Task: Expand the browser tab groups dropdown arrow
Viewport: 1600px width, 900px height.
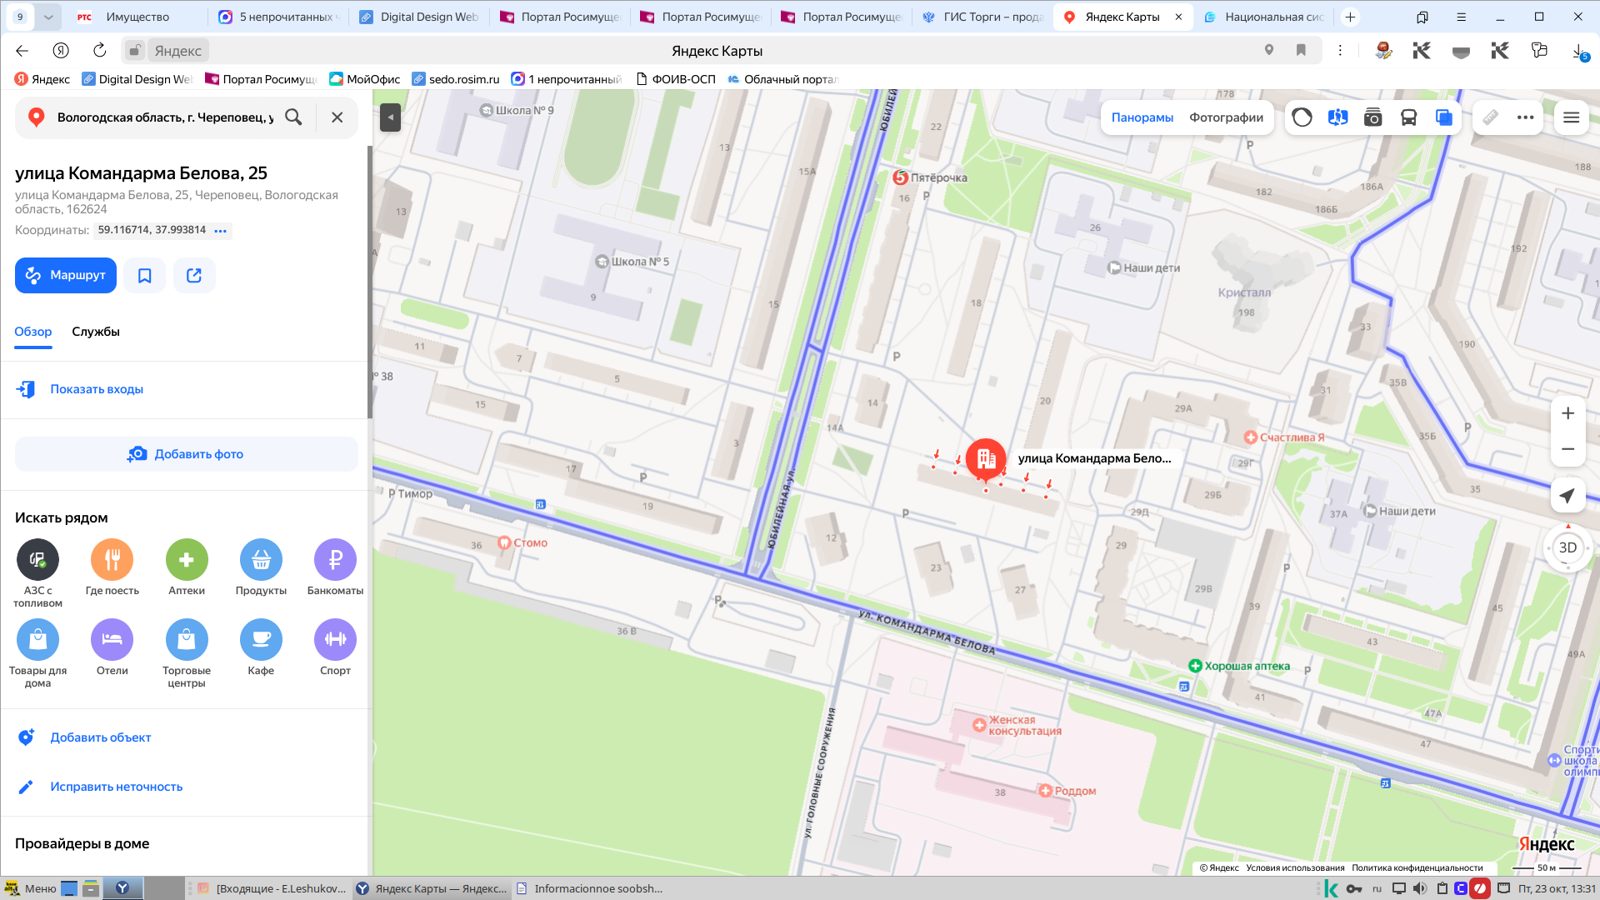Action: (48, 17)
